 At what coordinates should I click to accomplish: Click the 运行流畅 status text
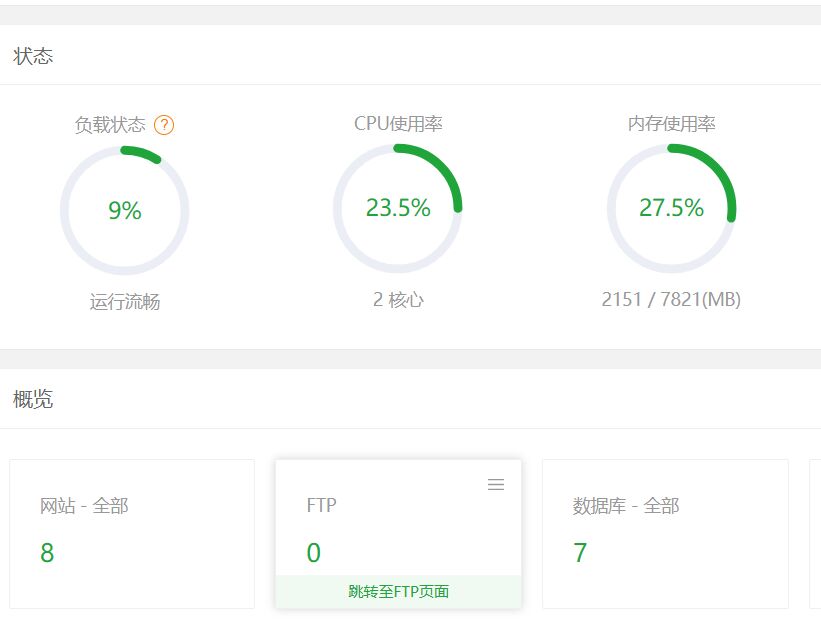tap(125, 302)
